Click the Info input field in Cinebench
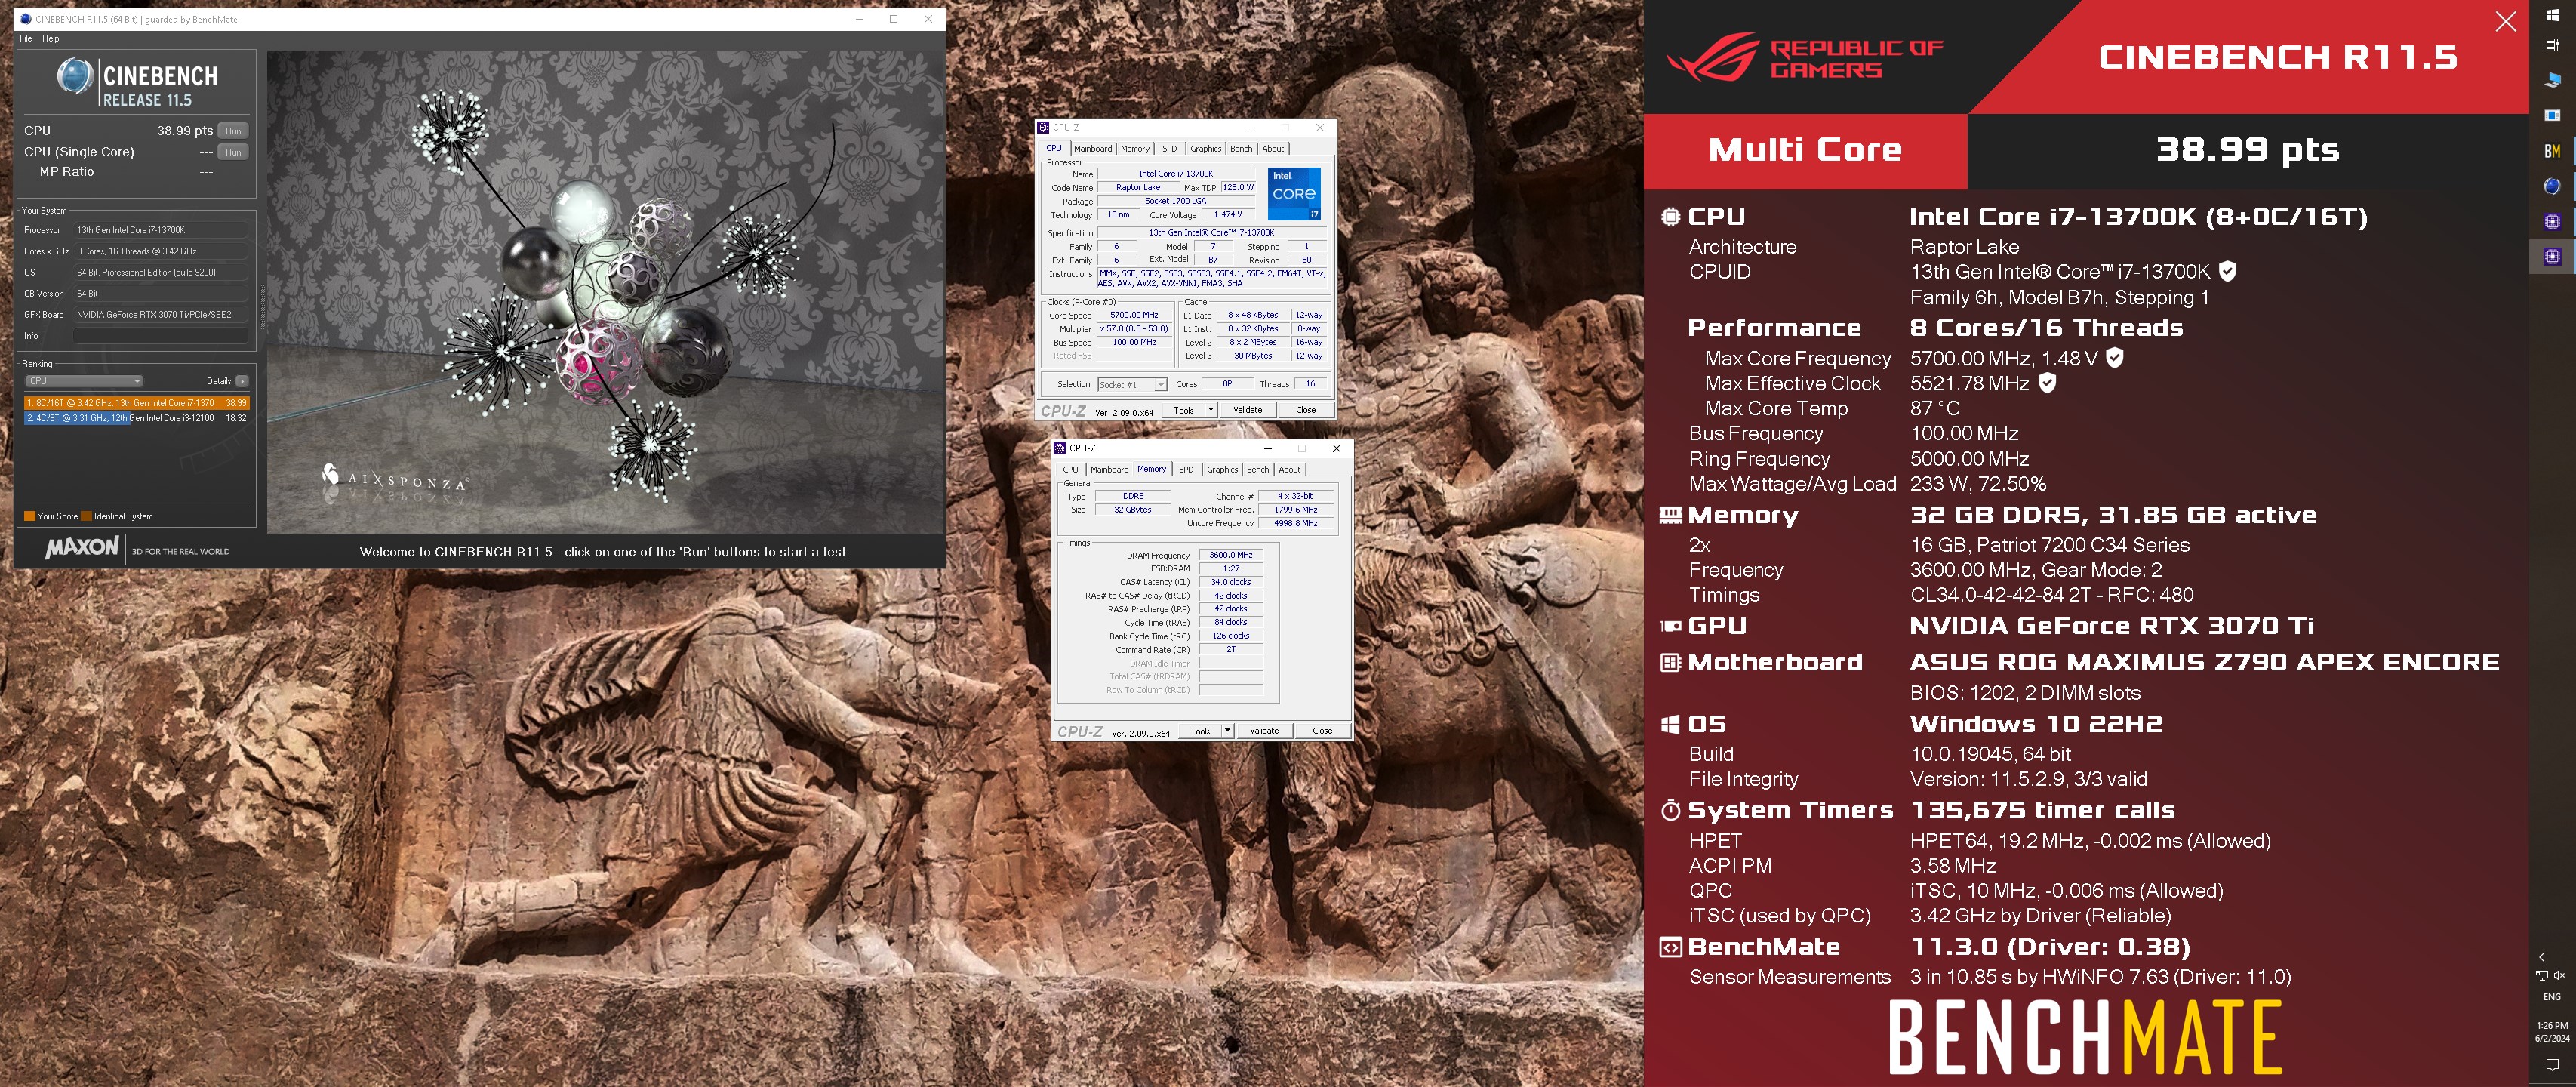2576x1087 pixels. click(x=160, y=336)
